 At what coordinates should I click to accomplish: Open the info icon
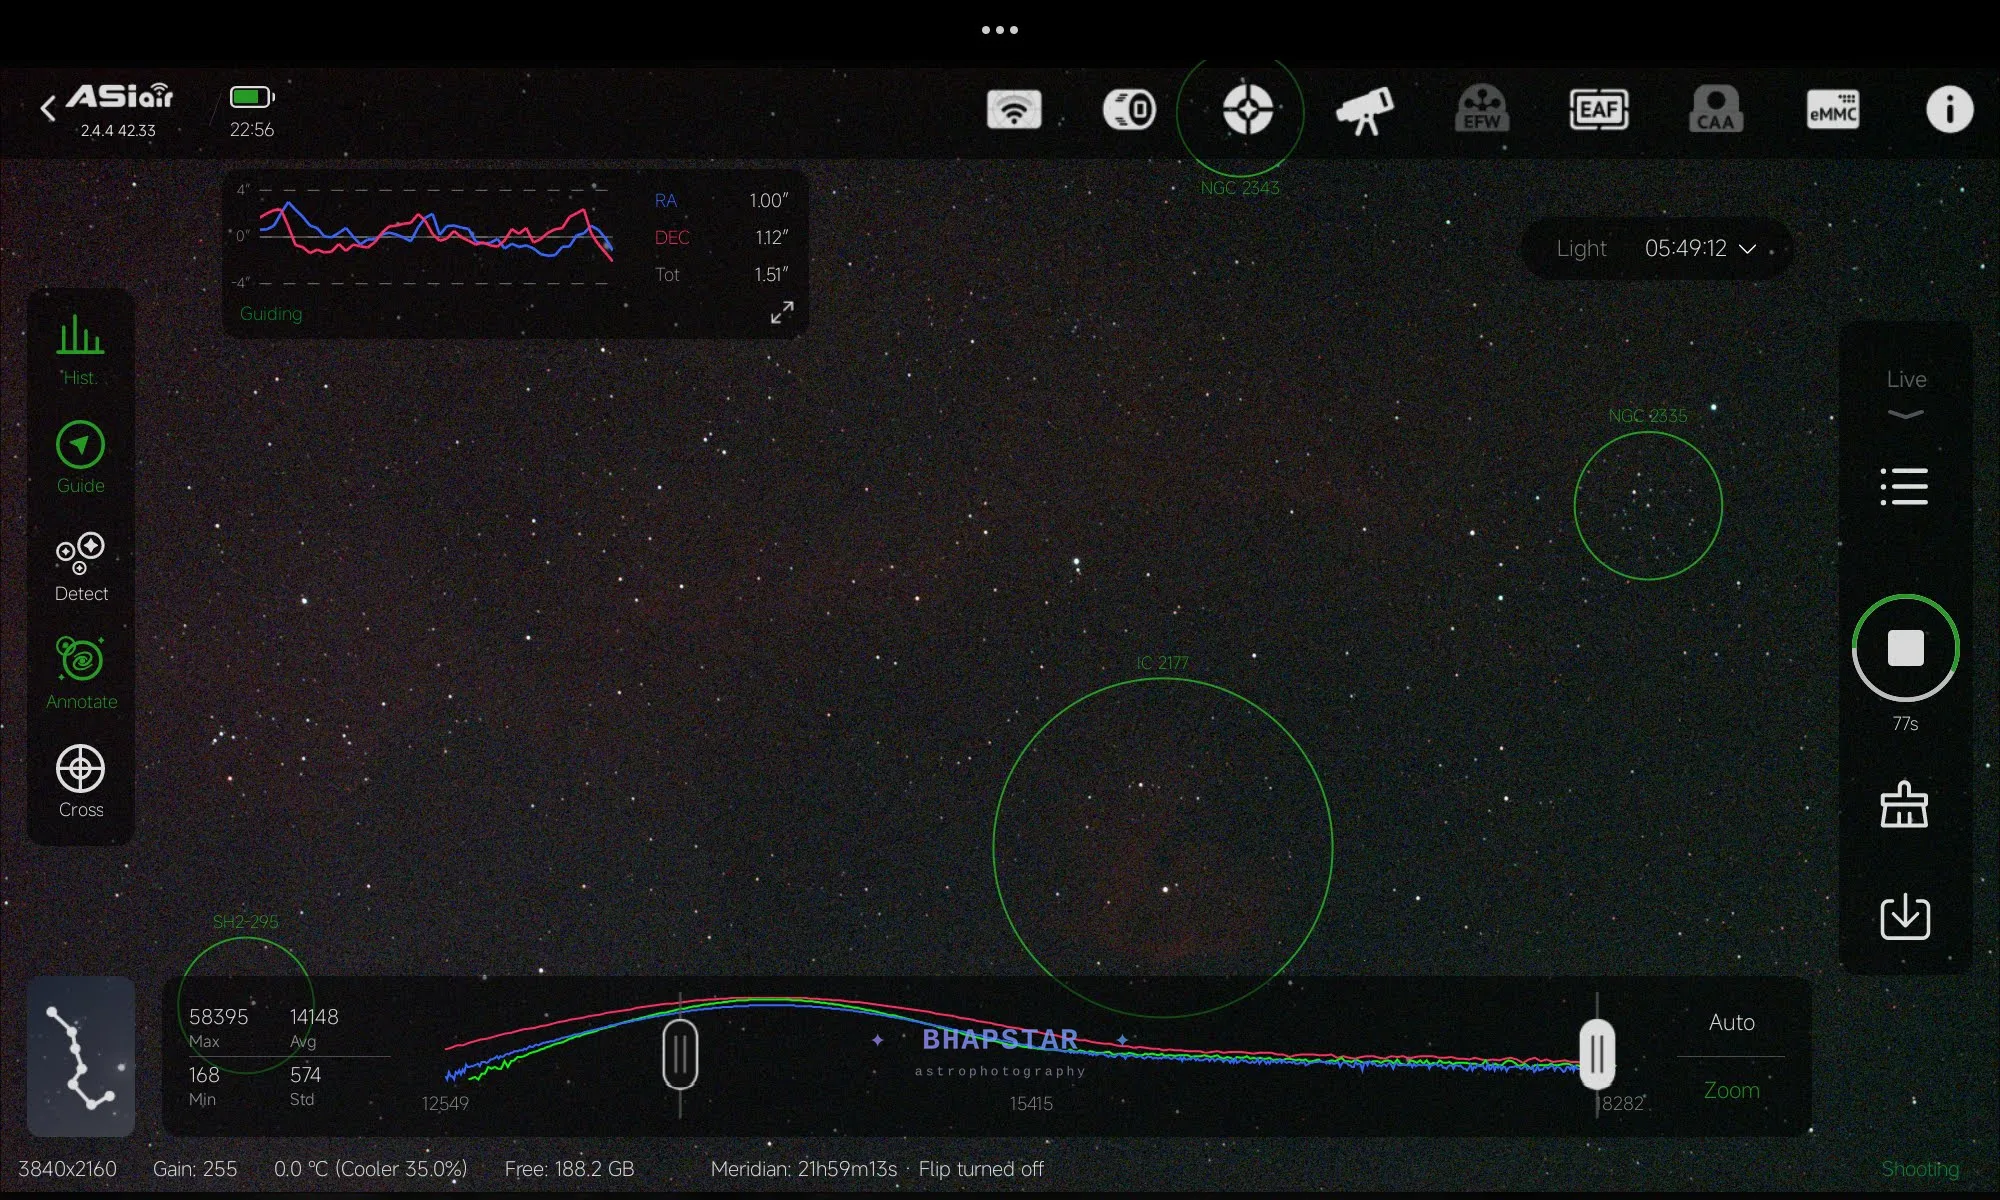[1949, 109]
